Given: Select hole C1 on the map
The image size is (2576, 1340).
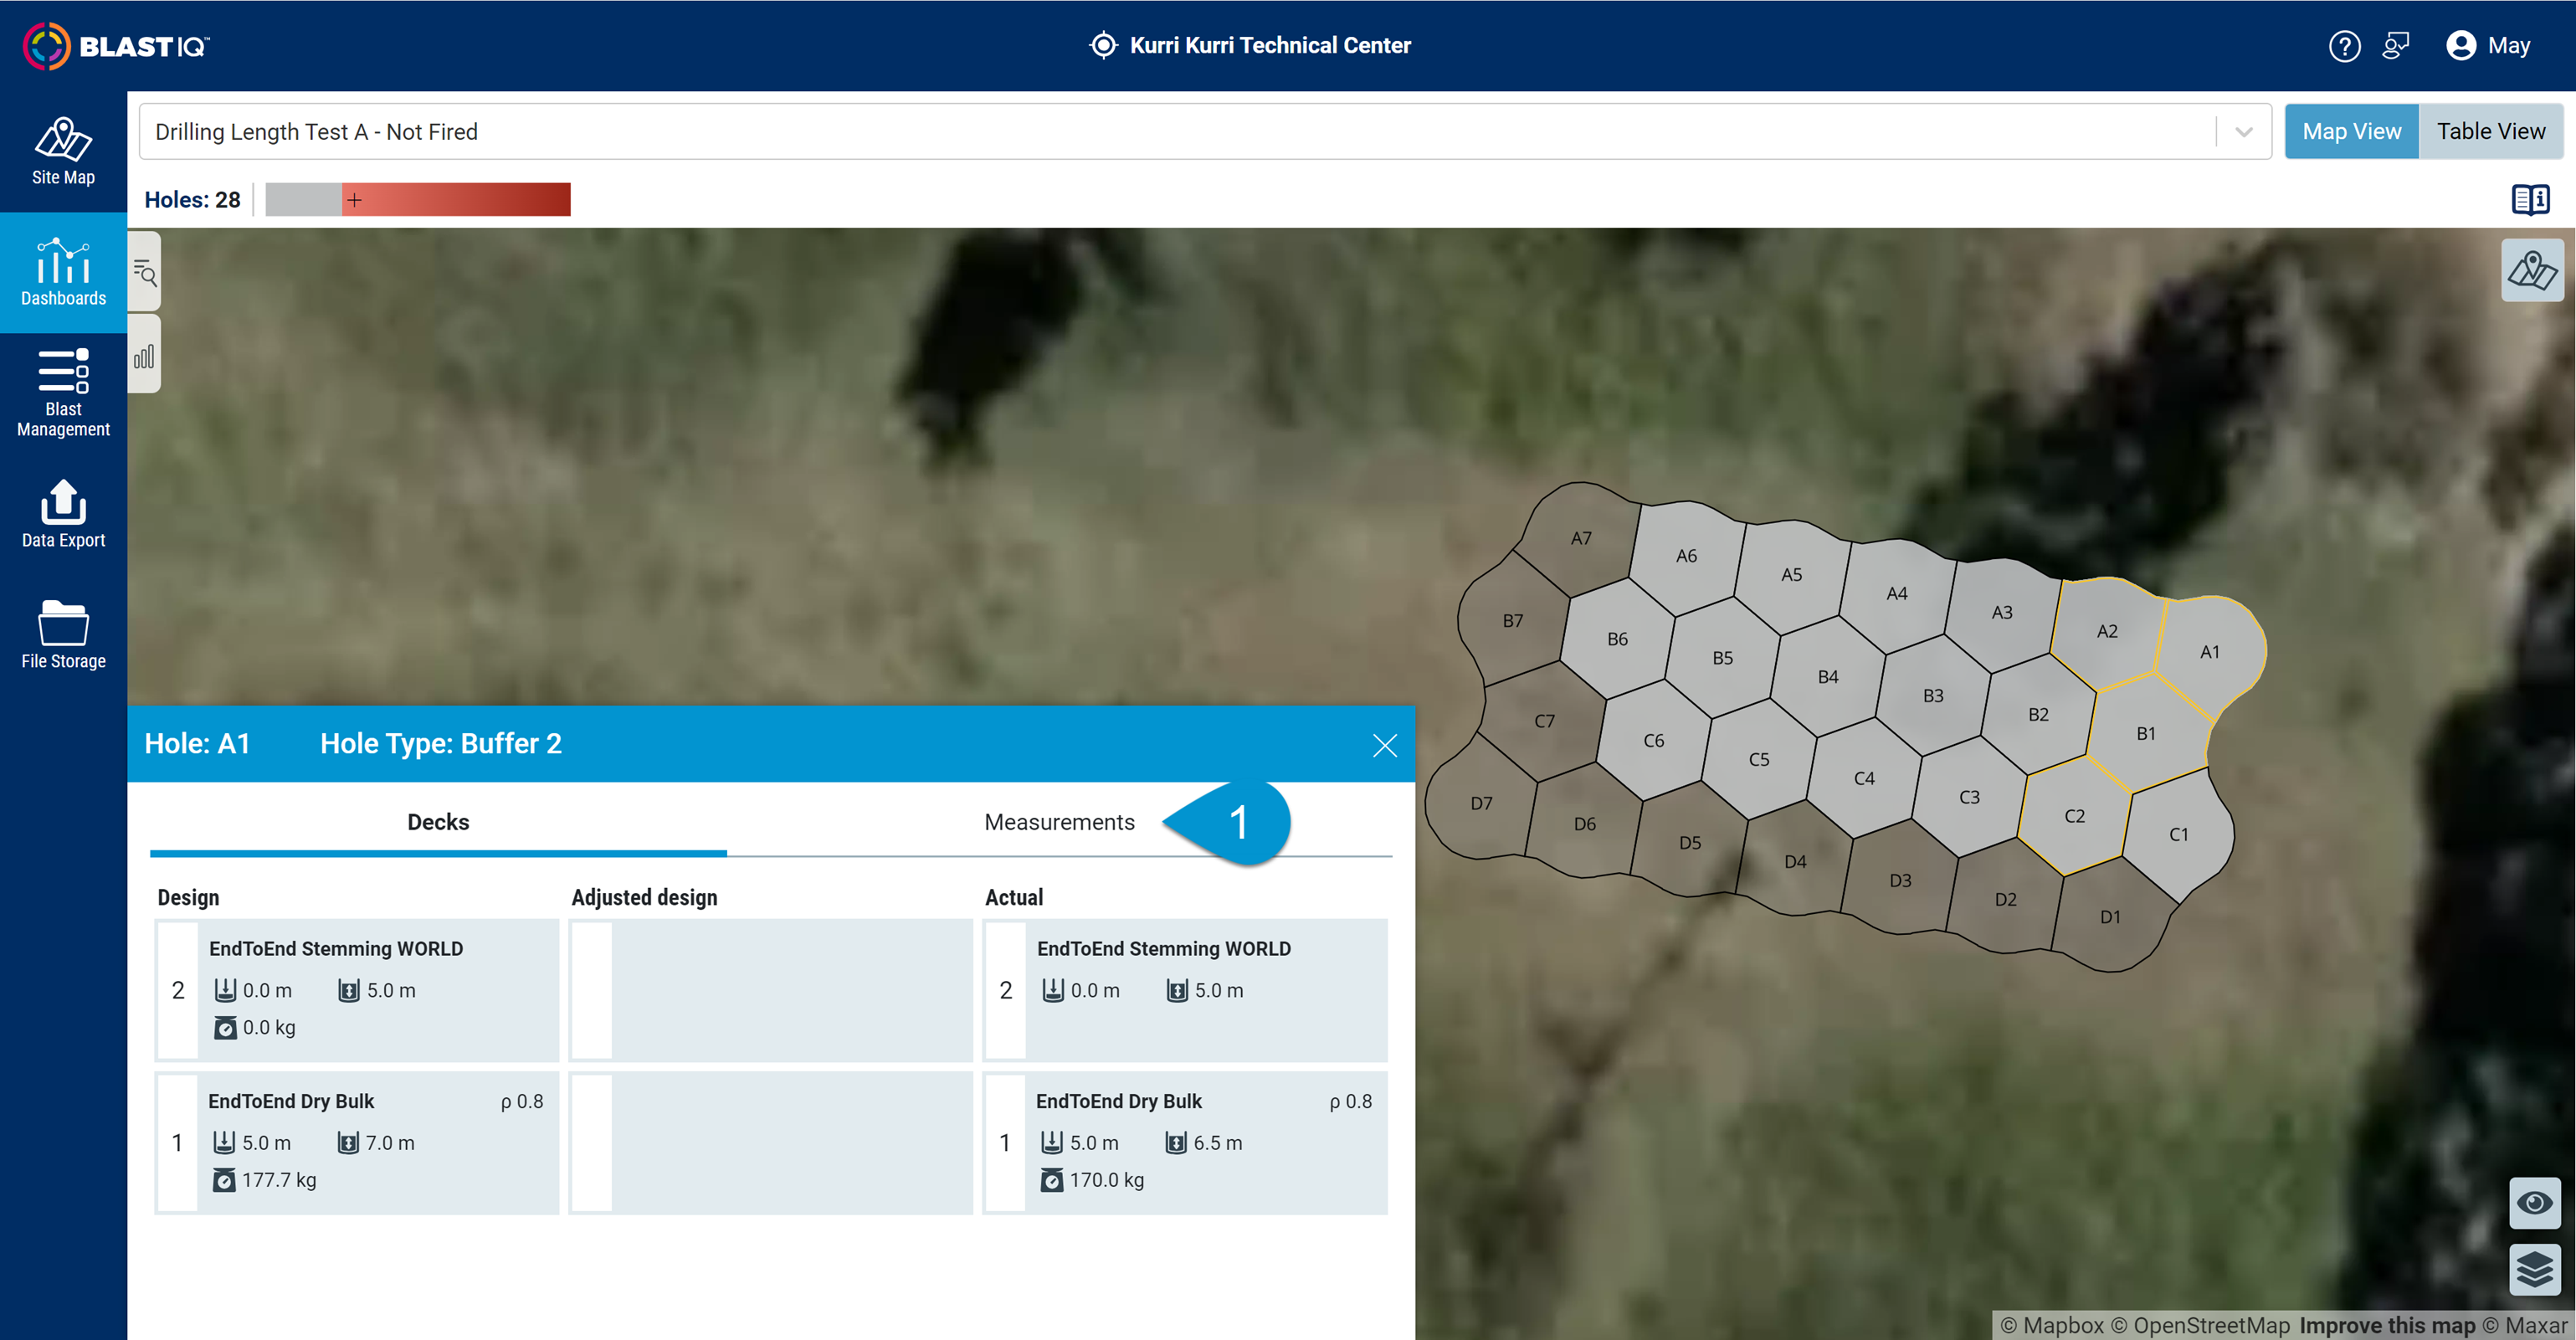Looking at the screenshot, I should point(2179,835).
